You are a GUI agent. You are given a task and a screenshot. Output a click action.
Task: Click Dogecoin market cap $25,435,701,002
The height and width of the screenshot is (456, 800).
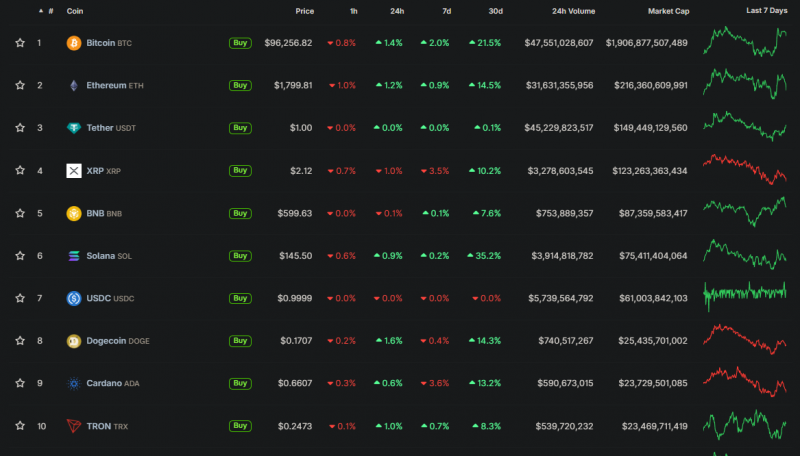(x=653, y=340)
